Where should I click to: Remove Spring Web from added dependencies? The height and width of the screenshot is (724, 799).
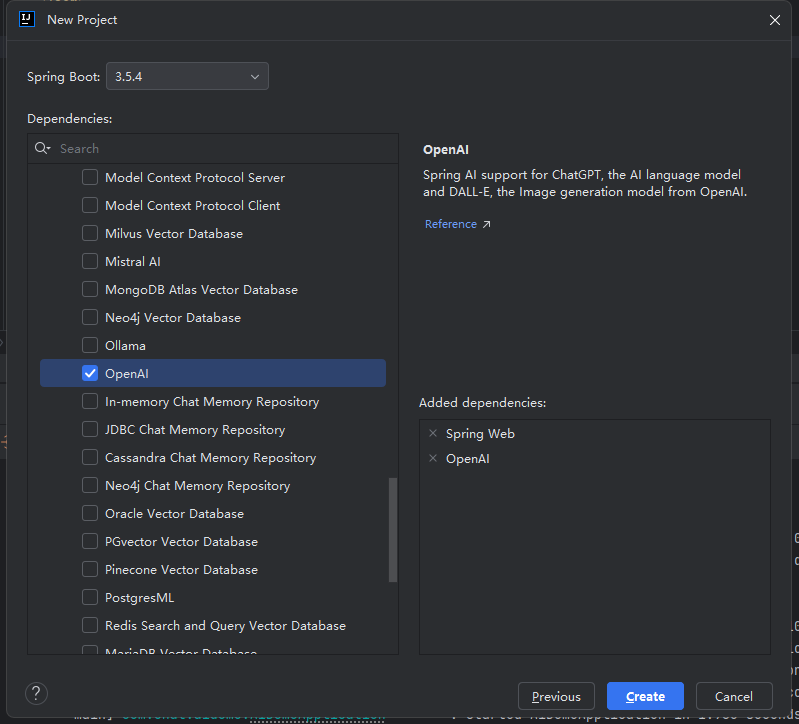[x=433, y=433]
